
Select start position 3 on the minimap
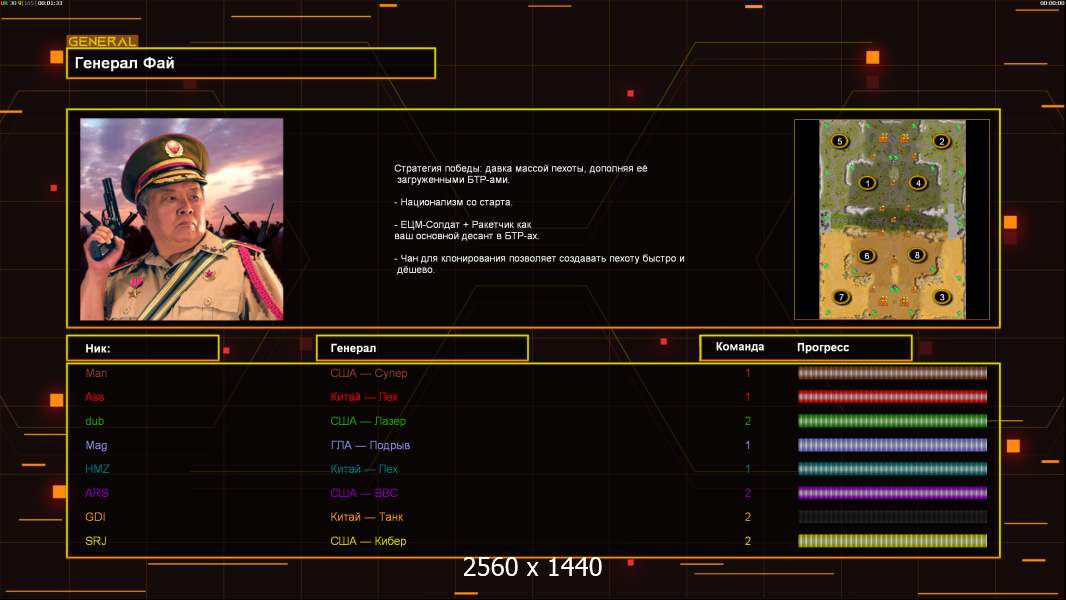tap(942, 297)
